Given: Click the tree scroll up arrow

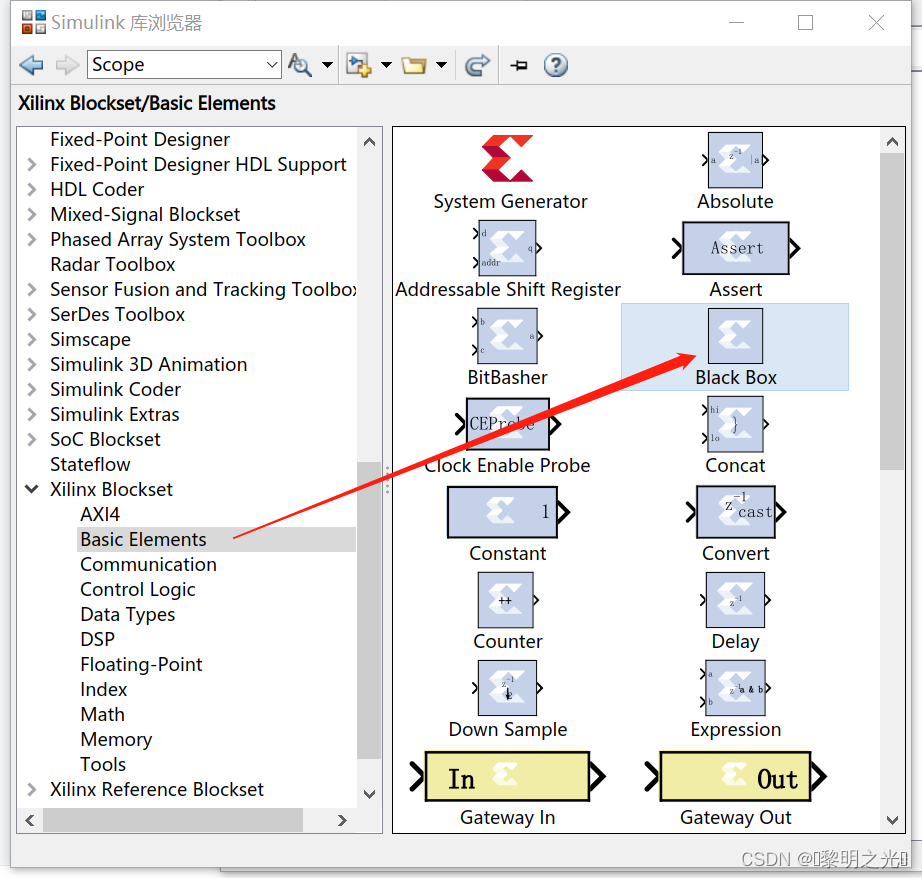Looking at the screenshot, I should tap(369, 142).
